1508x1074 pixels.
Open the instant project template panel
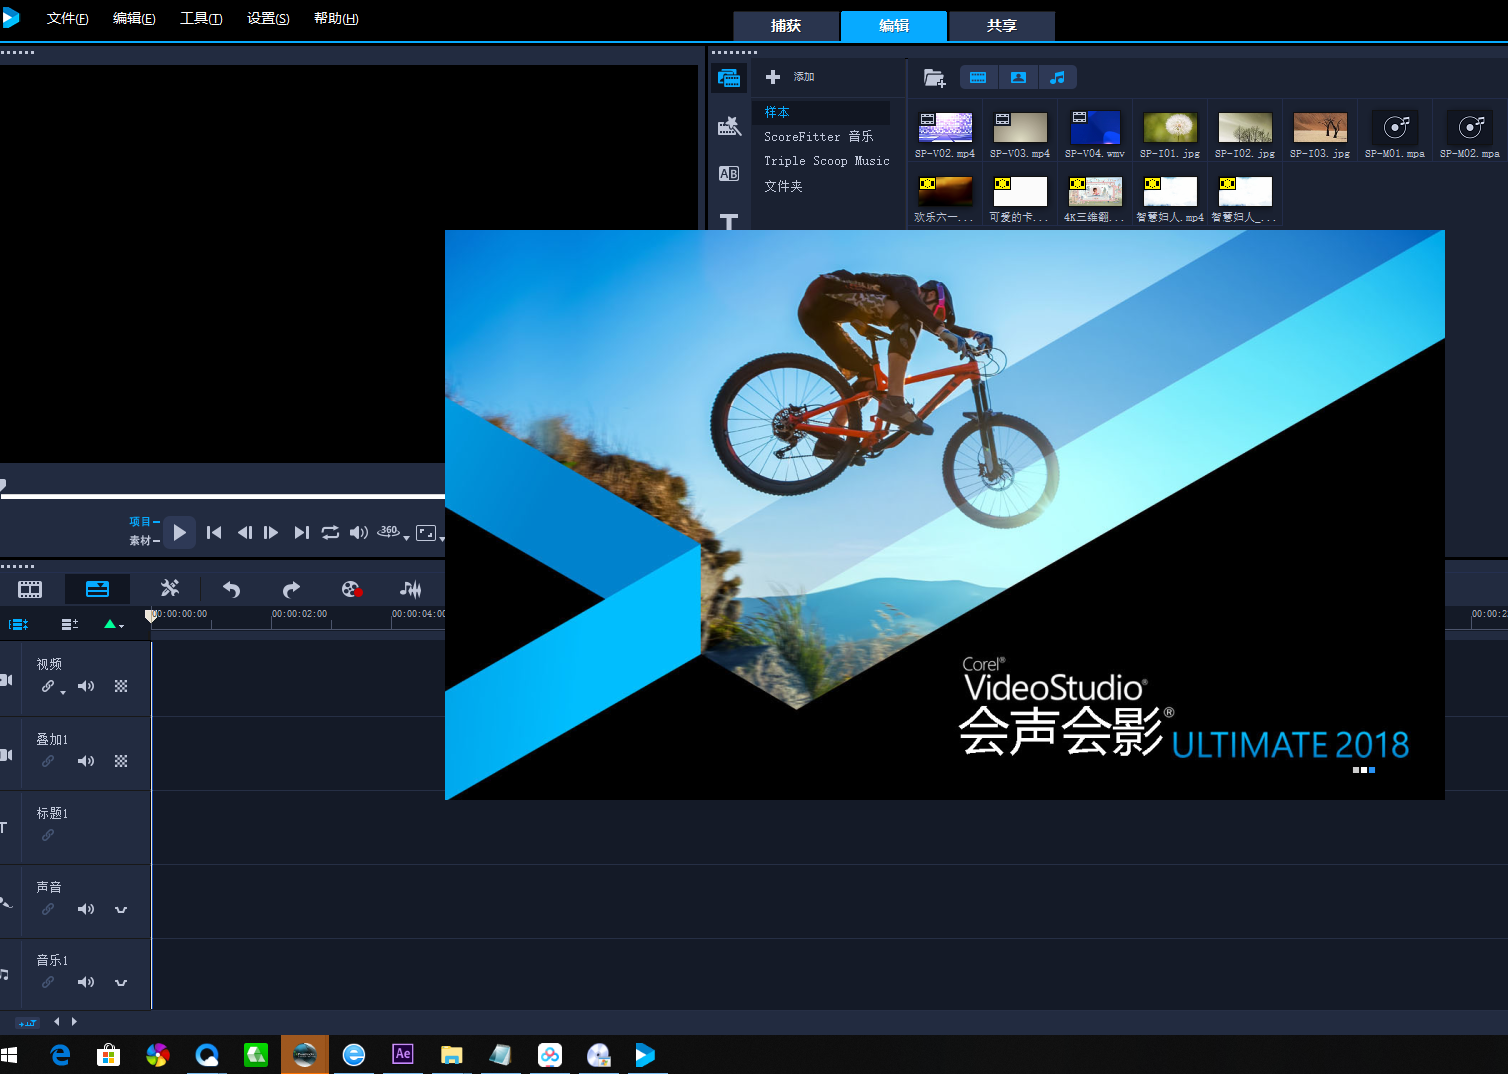coord(729,126)
